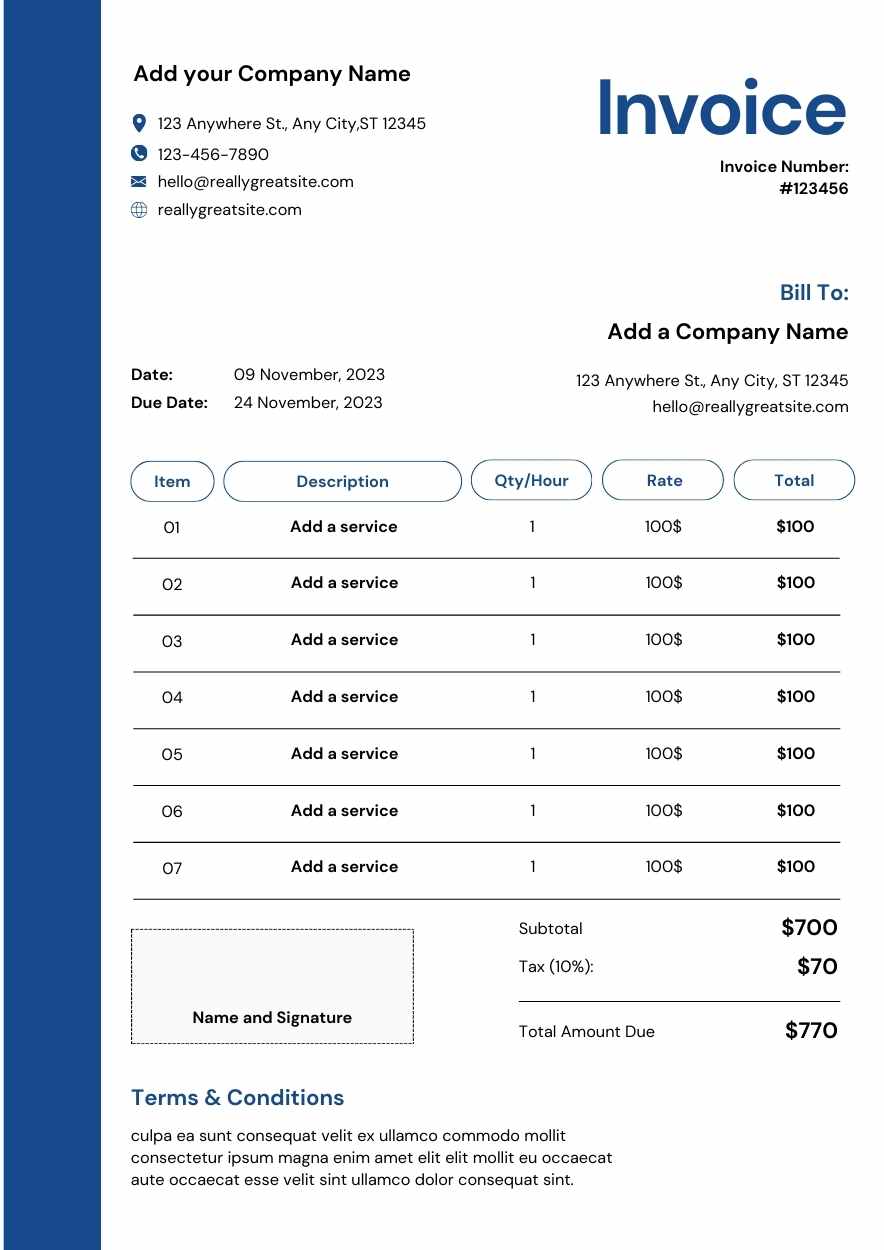The image size is (884, 1250).
Task: Click the reallygreatsite.com website text
Action: pos(229,210)
